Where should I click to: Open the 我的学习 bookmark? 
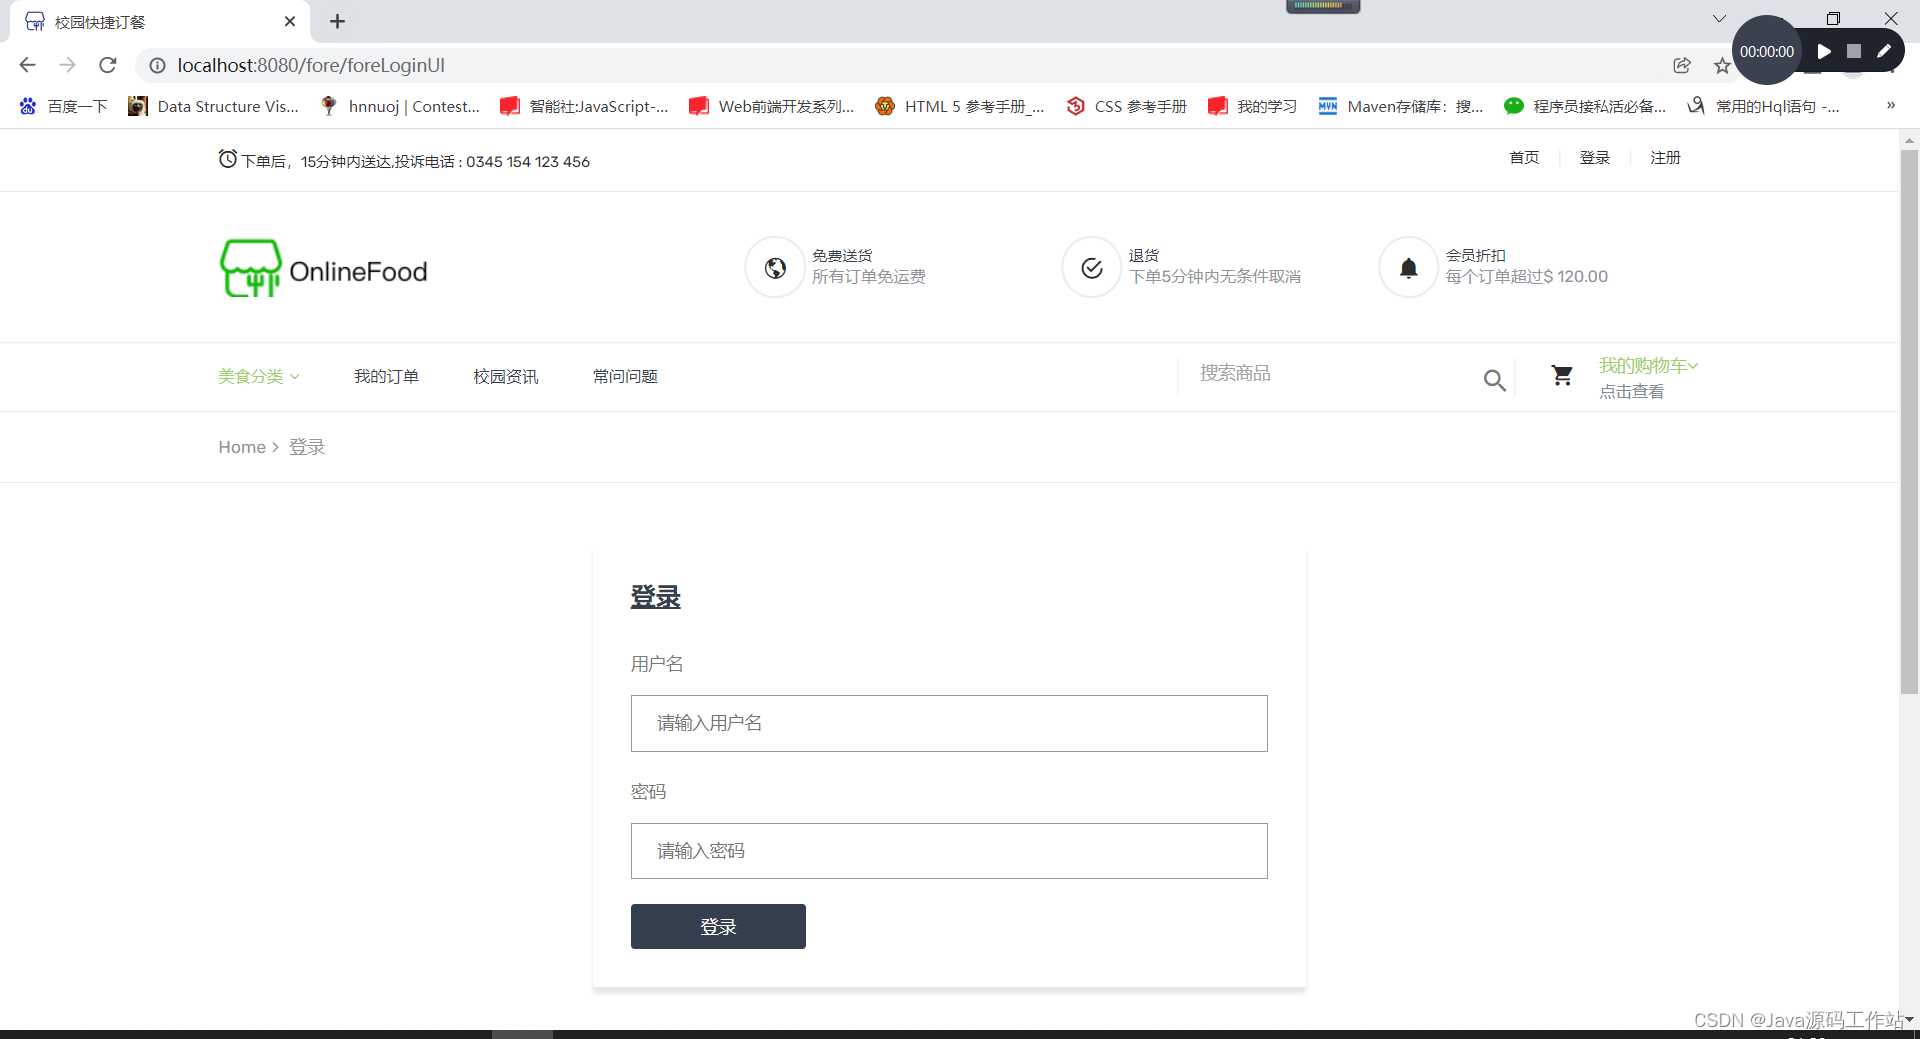click(x=1252, y=106)
